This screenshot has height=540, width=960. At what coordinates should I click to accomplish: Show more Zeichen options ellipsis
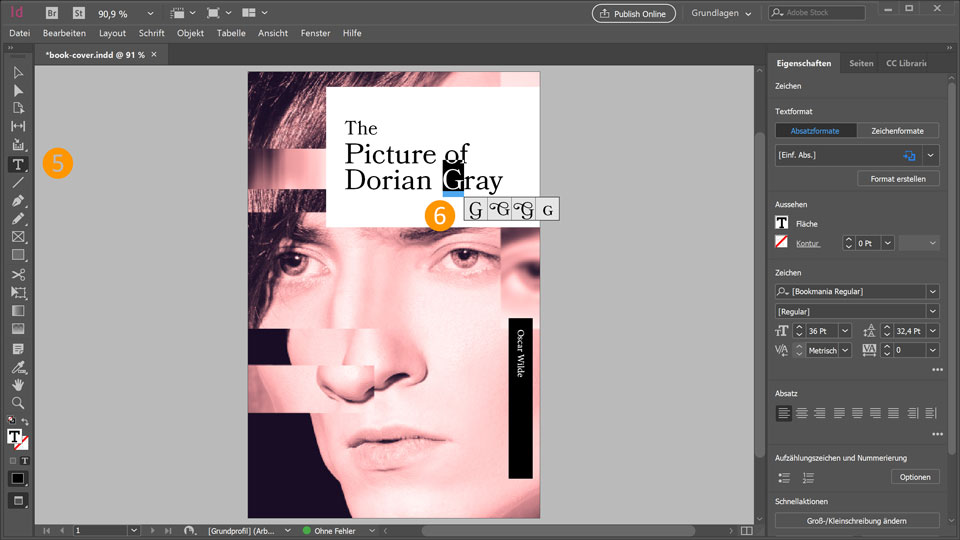click(x=937, y=370)
